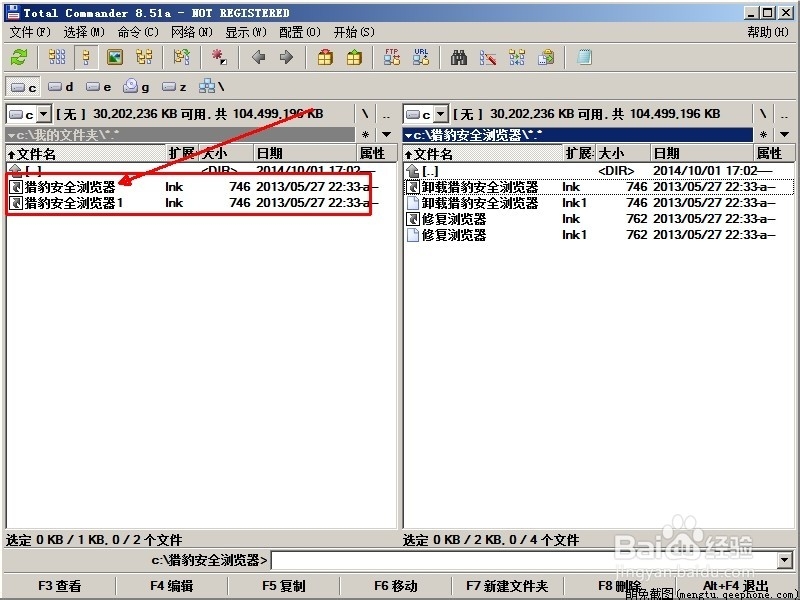Click the F7 新建文件夹 button
The width and height of the screenshot is (800, 600).
pos(507,586)
